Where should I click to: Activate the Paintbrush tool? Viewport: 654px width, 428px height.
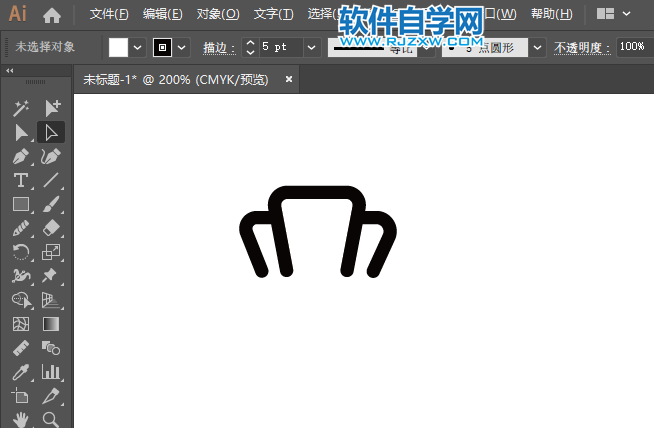(51, 204)
